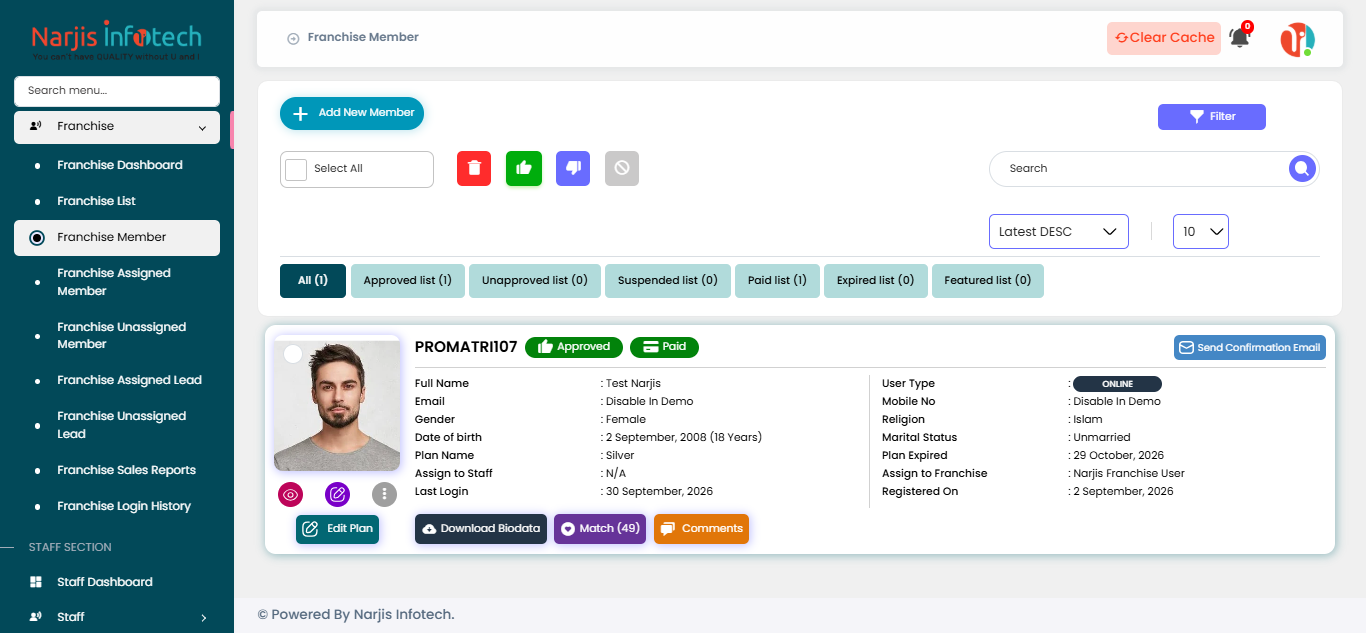Open Franchise Dashboard in sidebar
Viewport: 1366px width, 633px height.
(120, 166)
